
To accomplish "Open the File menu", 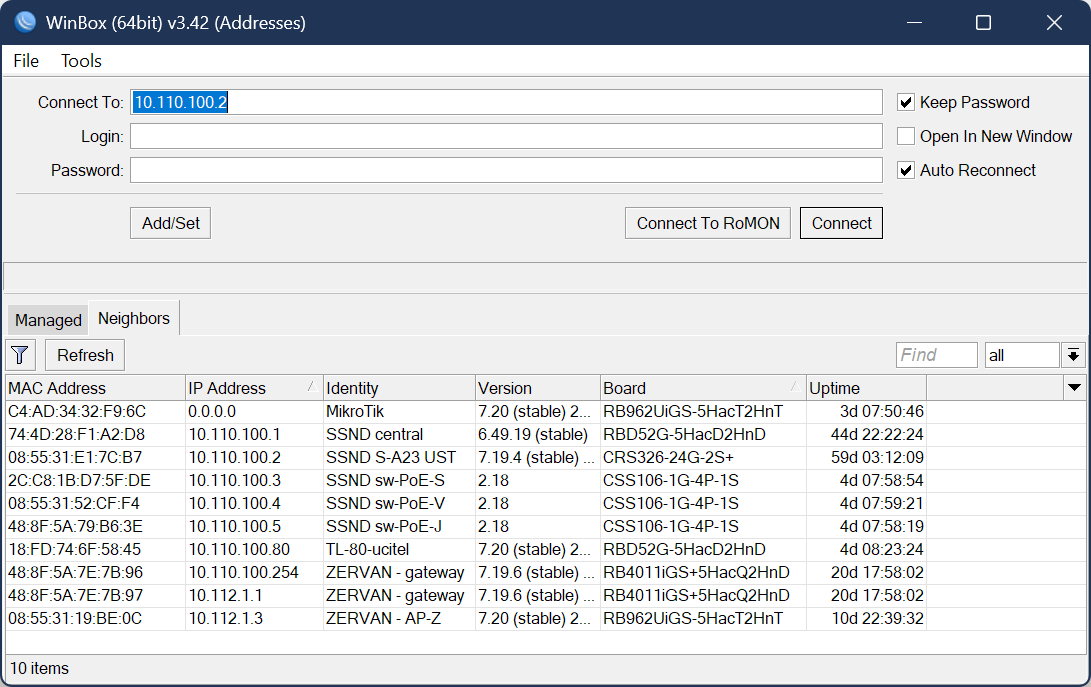I will [x=26, y=61].
